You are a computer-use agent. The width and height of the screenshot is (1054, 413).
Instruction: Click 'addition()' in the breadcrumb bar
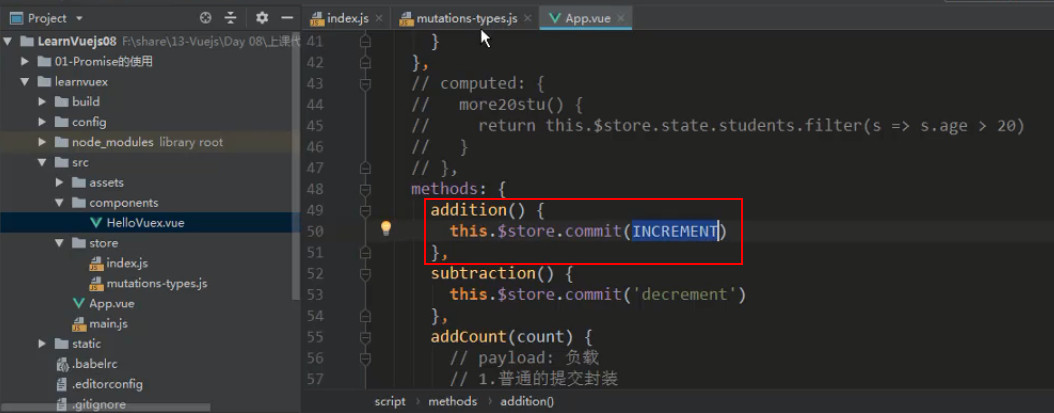pos(527,402)
